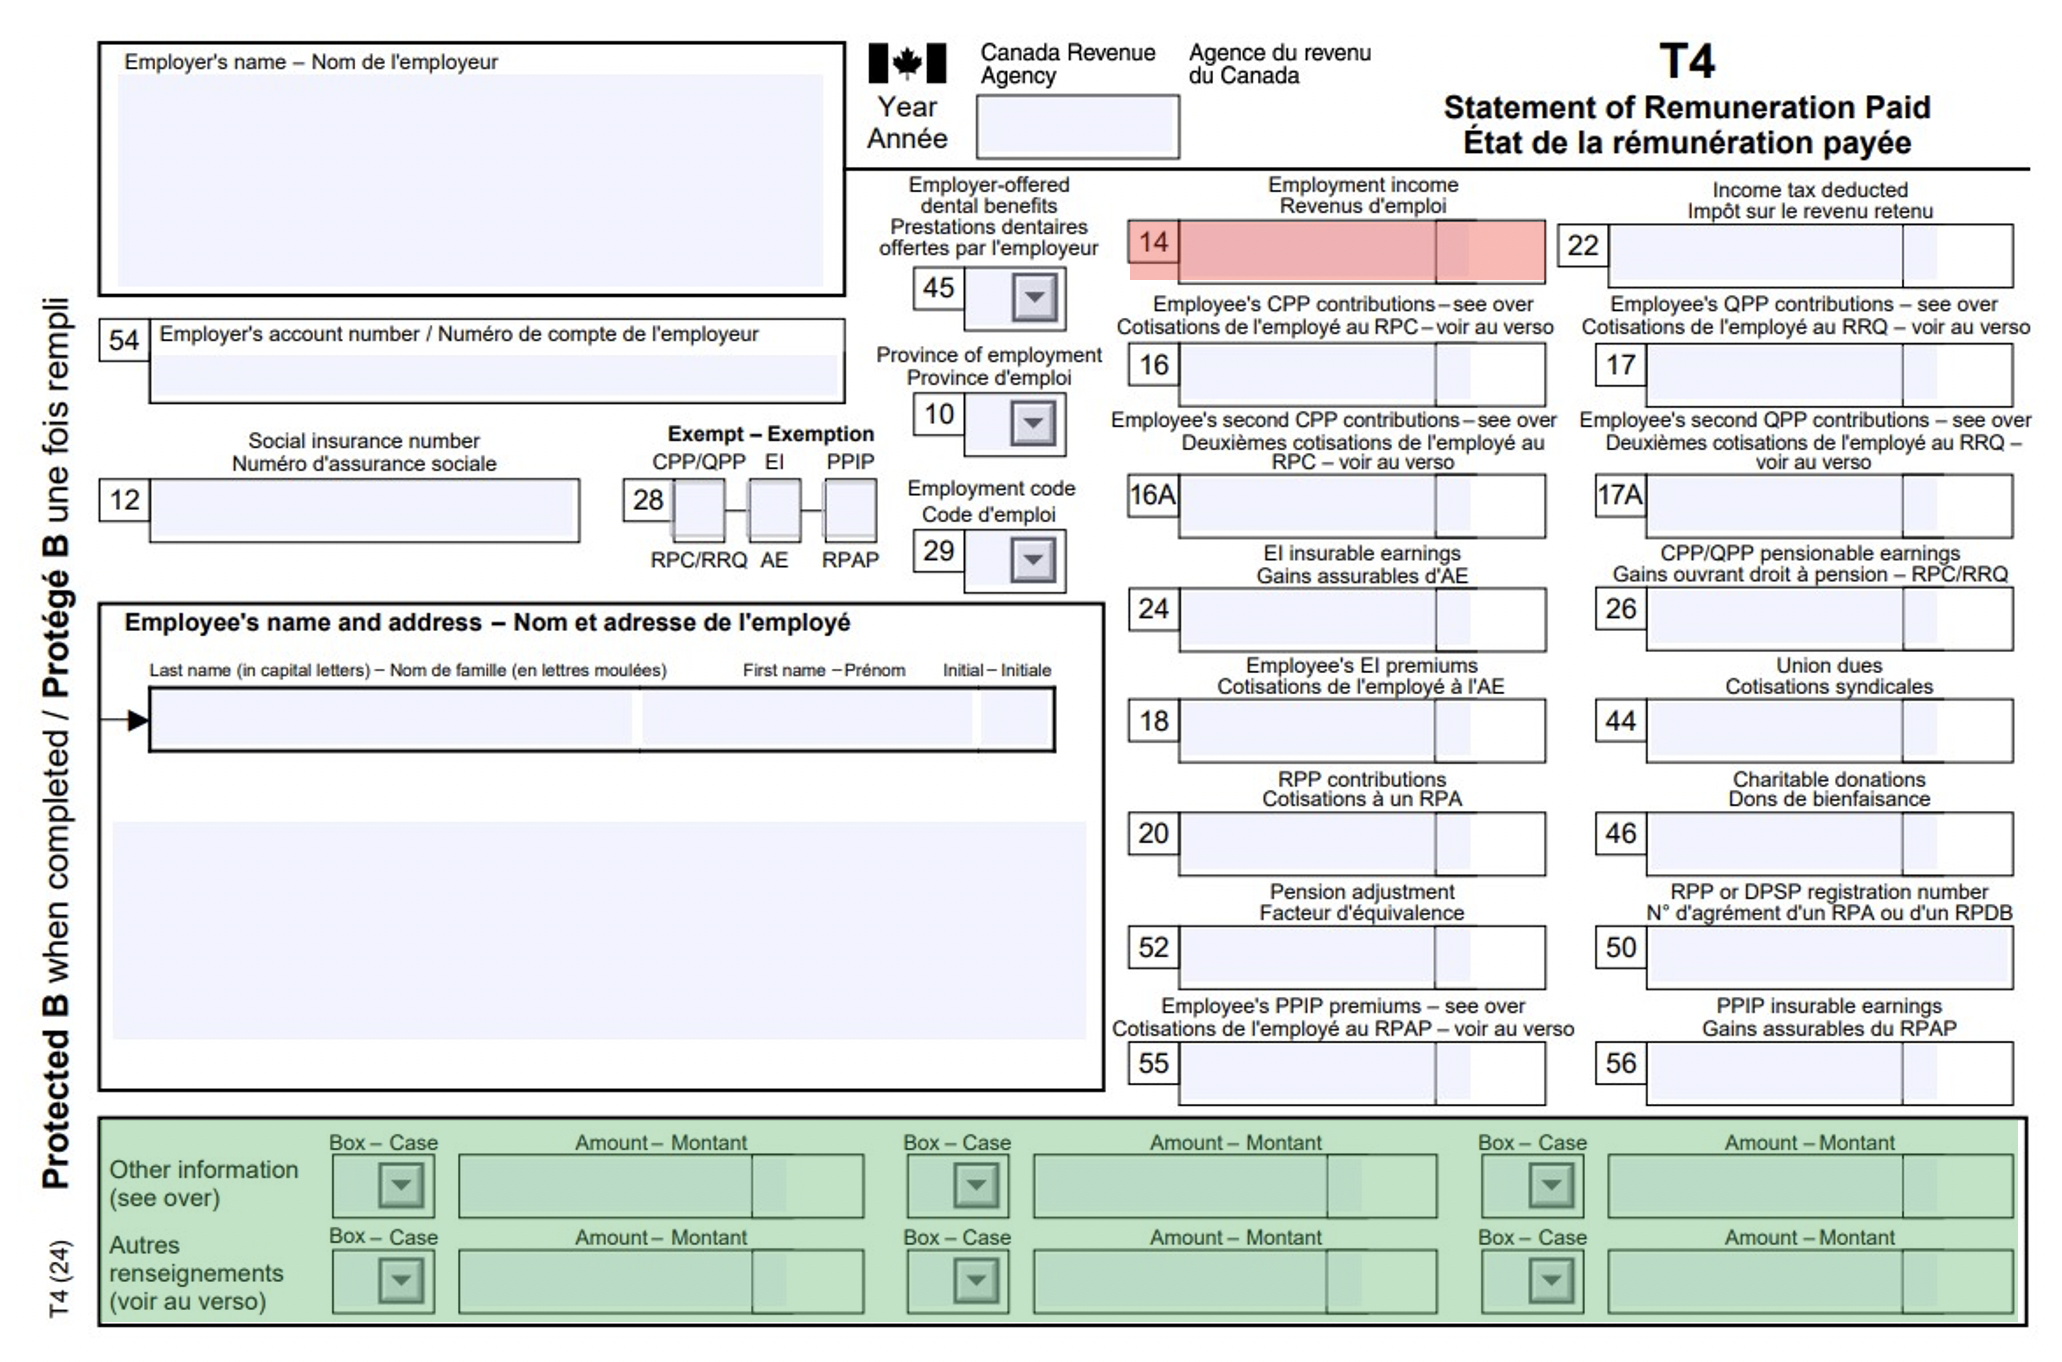Open the box 10 province of employment dropdown
Image resolution: width=2062 pixels, height=1362 pixels.
click(x=1033, y=424)
